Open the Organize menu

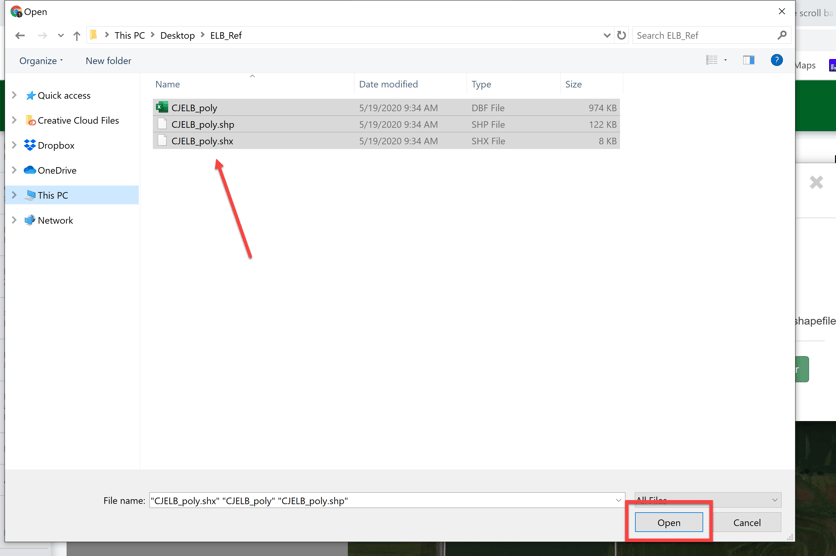pyautogui.click(x=41, y=61)
